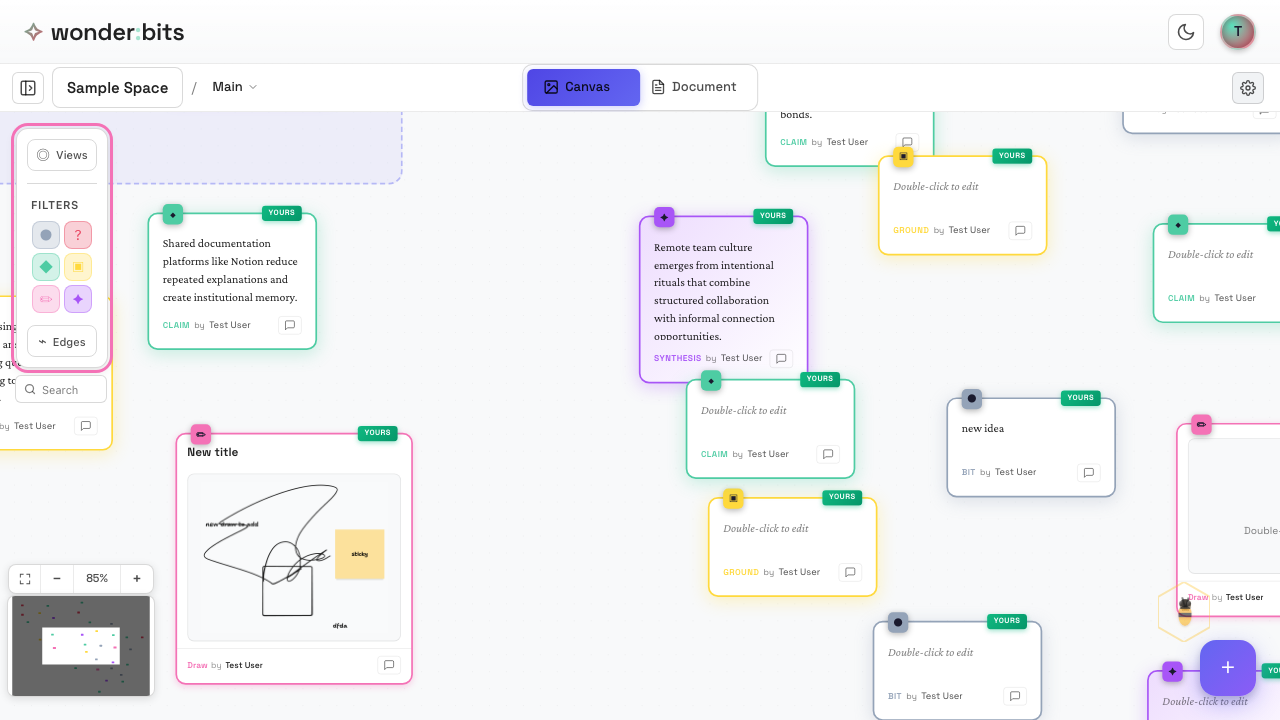This screenshot has width=1280, height=720.
Task: Click inside the Search field
Action: point(60,389)
